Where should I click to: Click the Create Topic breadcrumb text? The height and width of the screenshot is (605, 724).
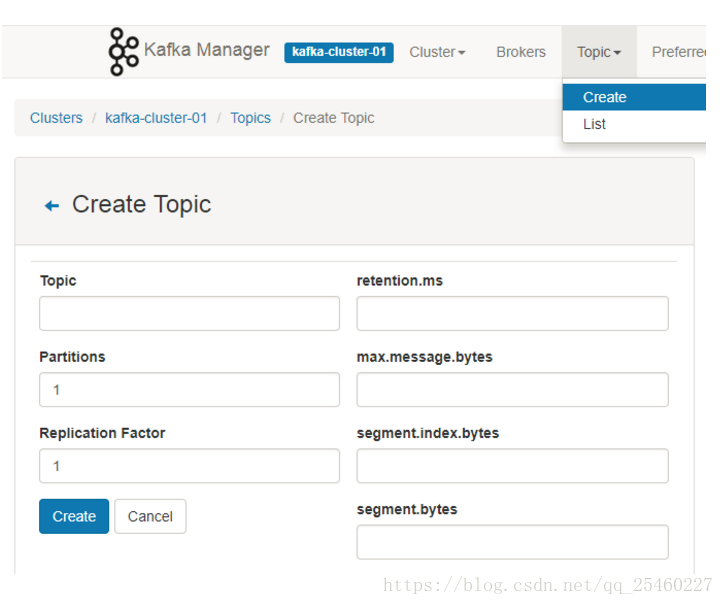coord(334,118)
